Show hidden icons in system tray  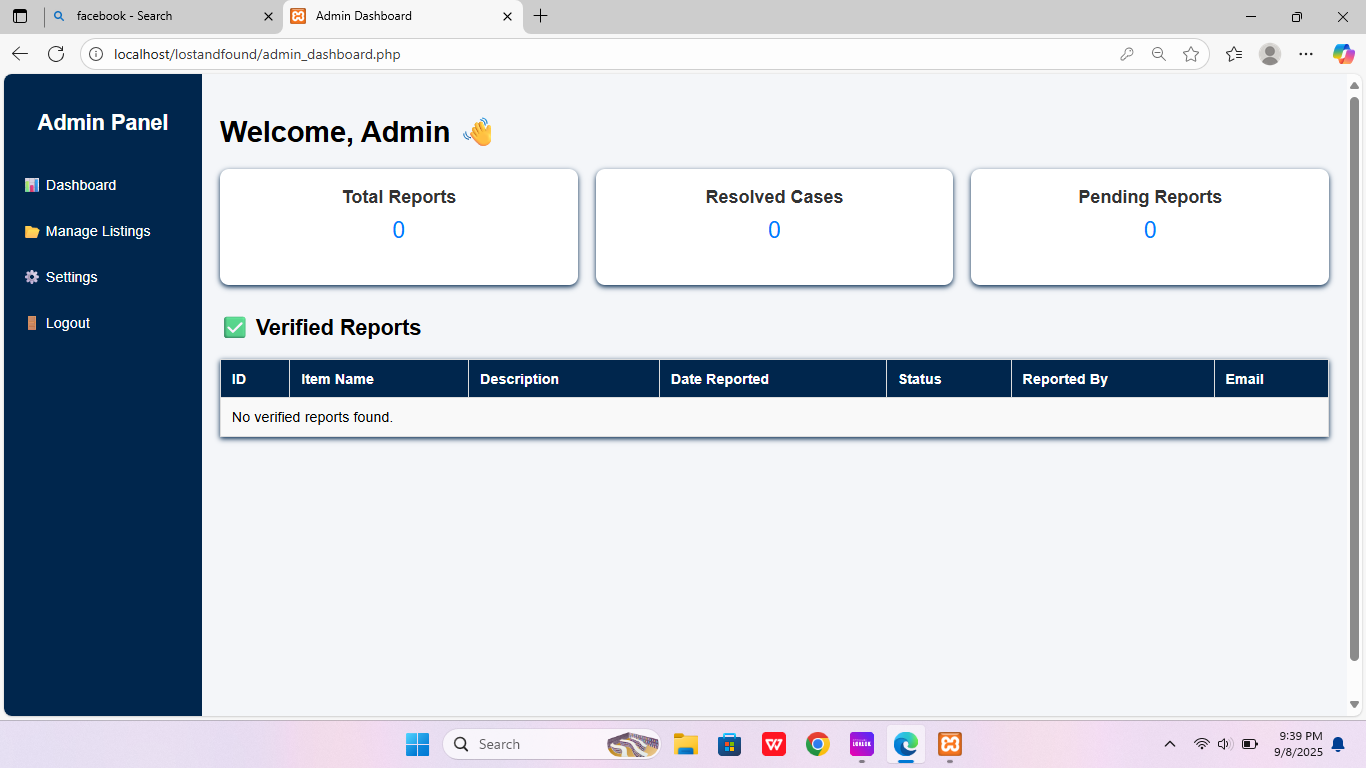(x=1169, y=744)
